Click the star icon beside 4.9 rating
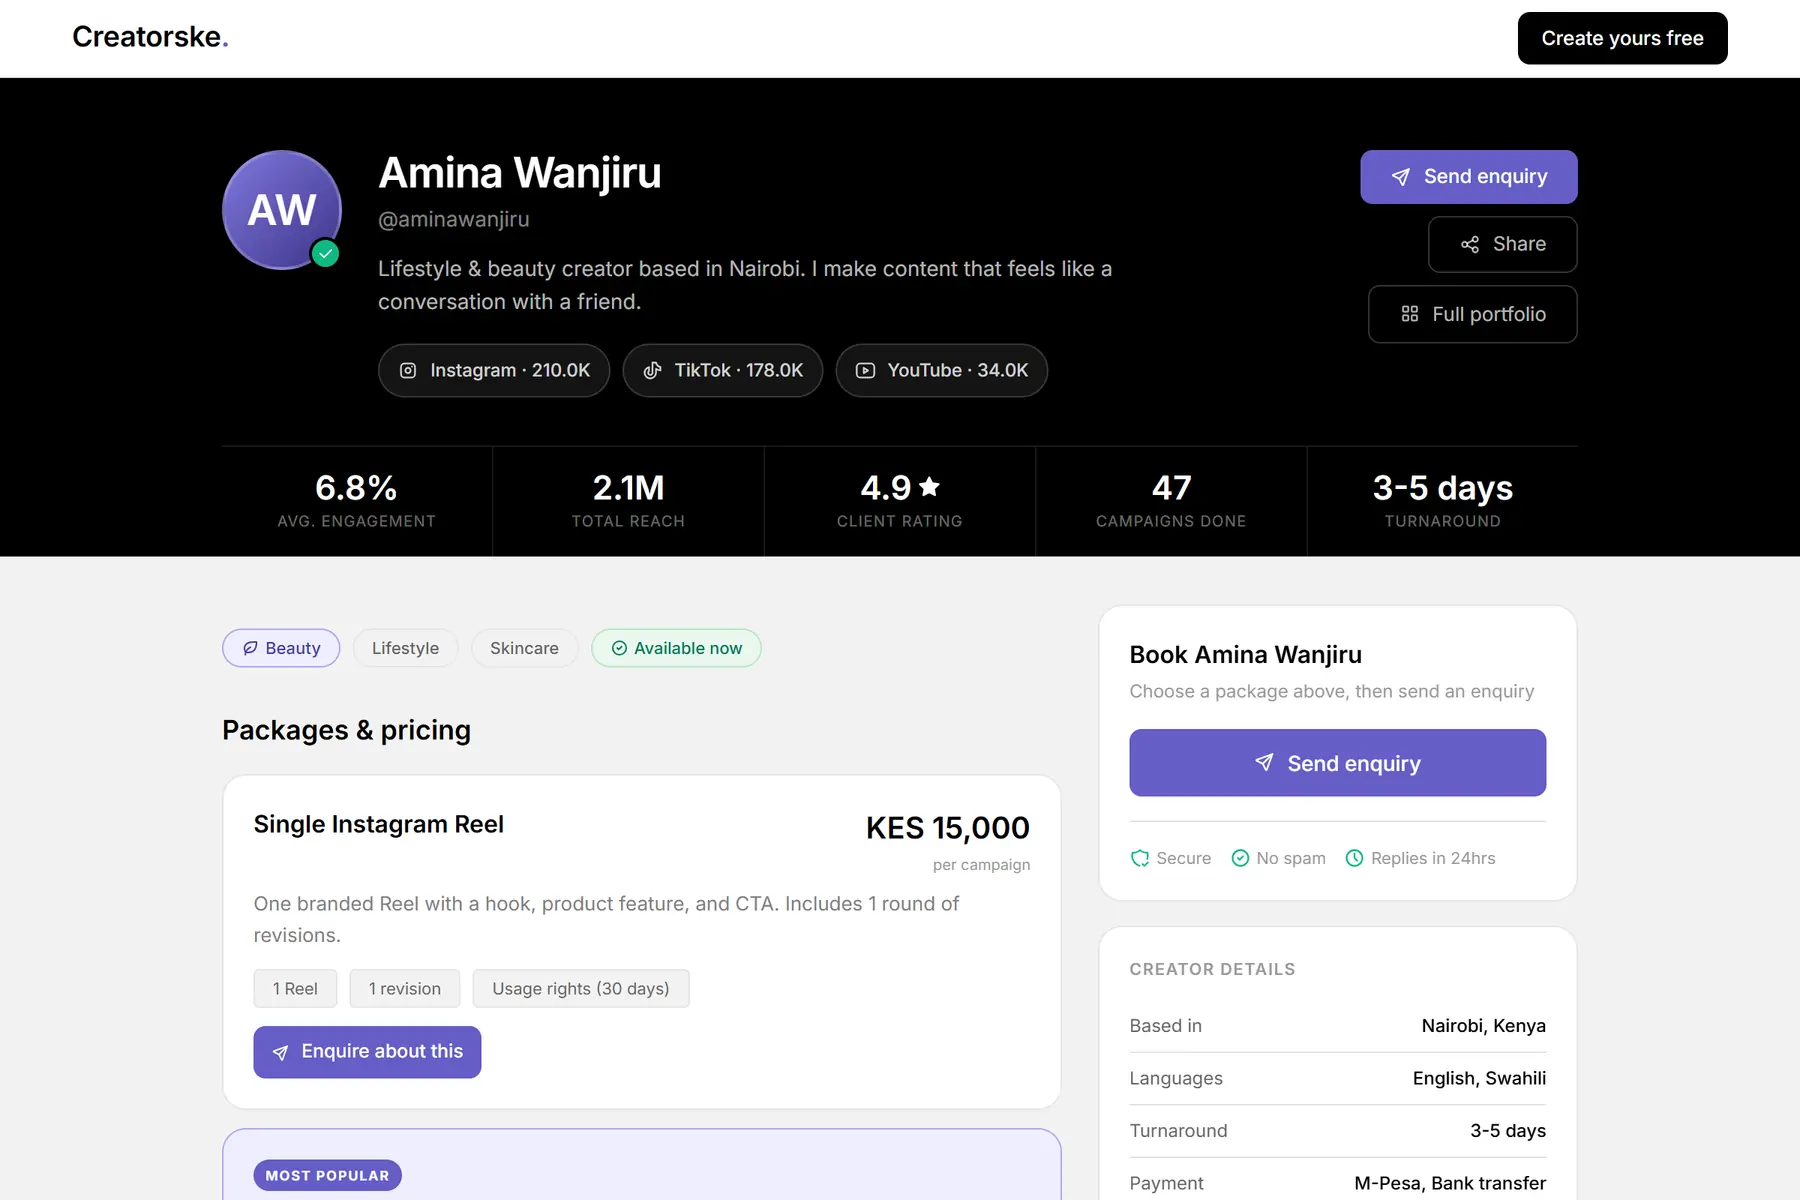Viewport: 1800px width, 1200px height. 929,487
